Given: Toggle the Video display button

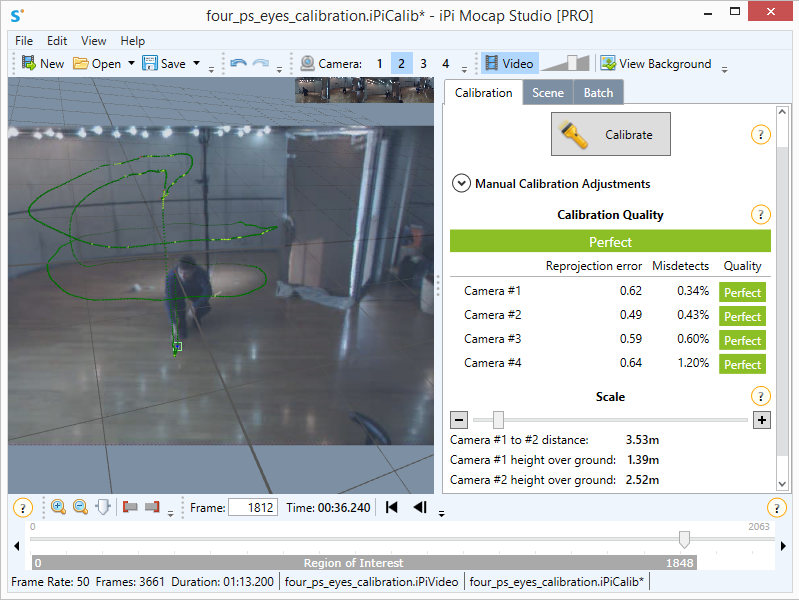Looking at the screenshot, I should pyautogui.click(x=510, y=63).
